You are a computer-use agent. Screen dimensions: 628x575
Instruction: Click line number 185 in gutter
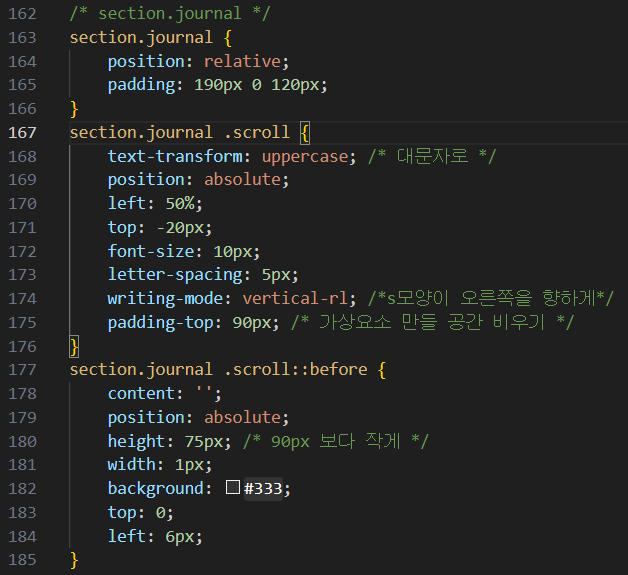(22, 560)
